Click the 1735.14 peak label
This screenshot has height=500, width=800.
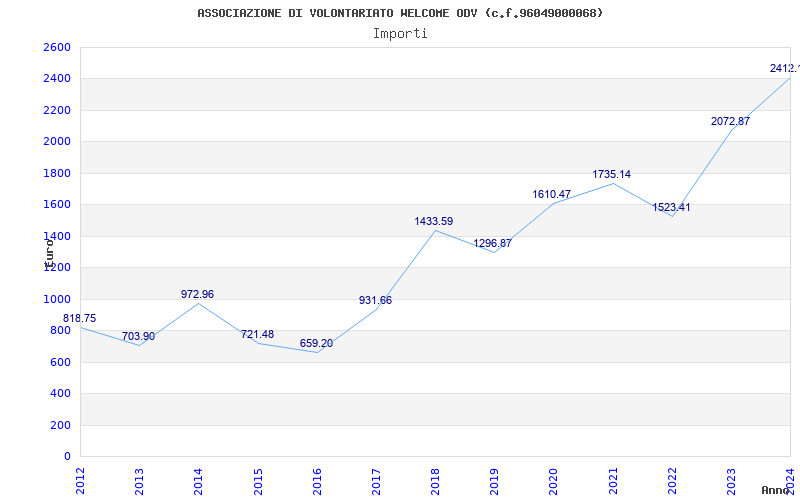click(611, 174)
